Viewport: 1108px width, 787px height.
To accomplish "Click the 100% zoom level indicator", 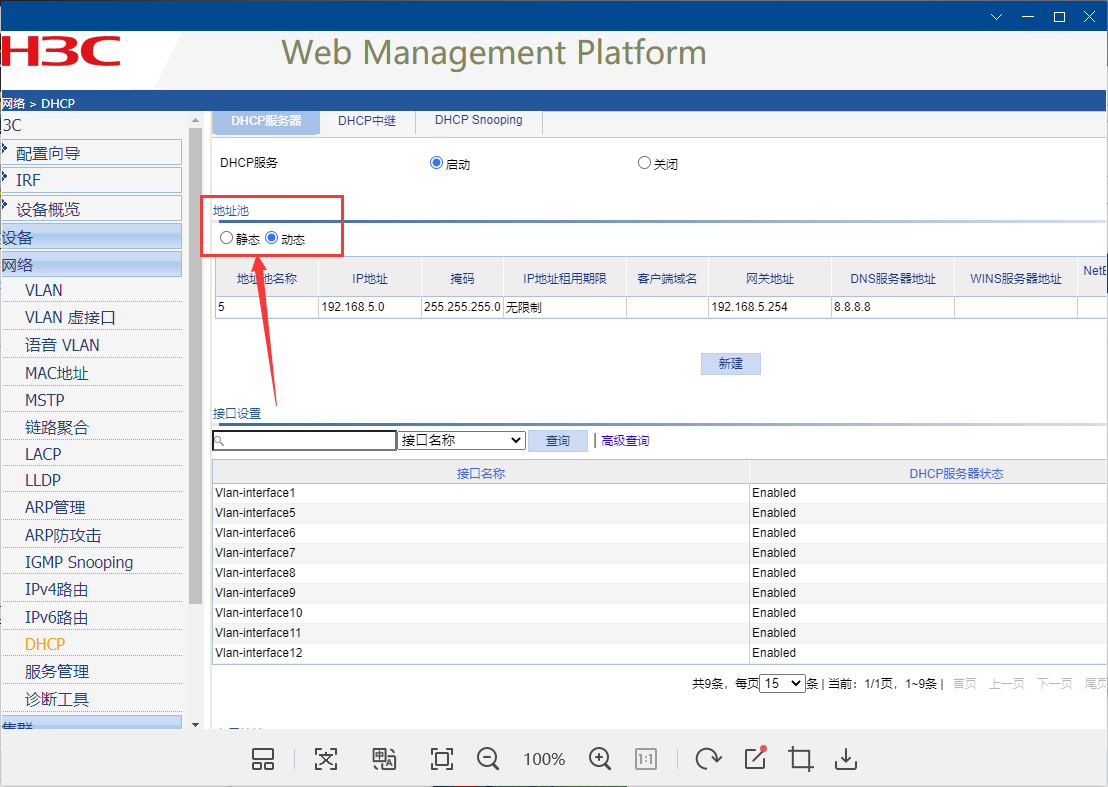I will pos(544,759).
